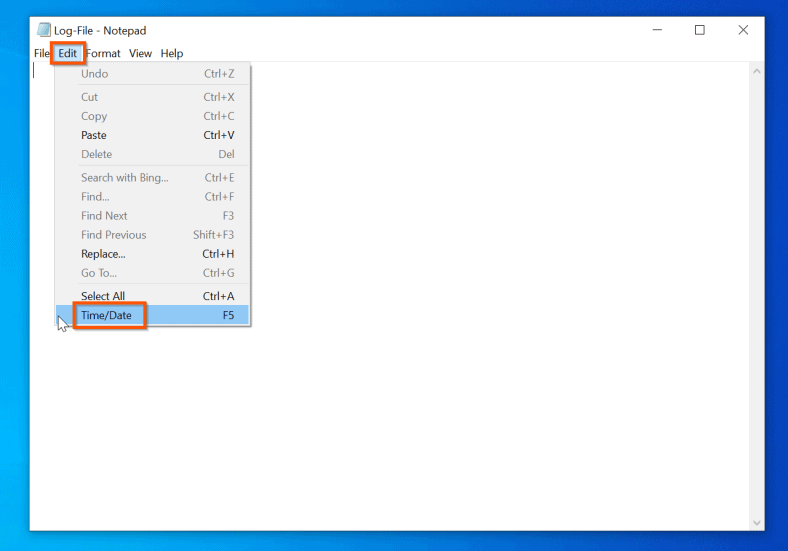Choose Find... in the Edit menu
The image size is (788, 551).
point(152,197)
